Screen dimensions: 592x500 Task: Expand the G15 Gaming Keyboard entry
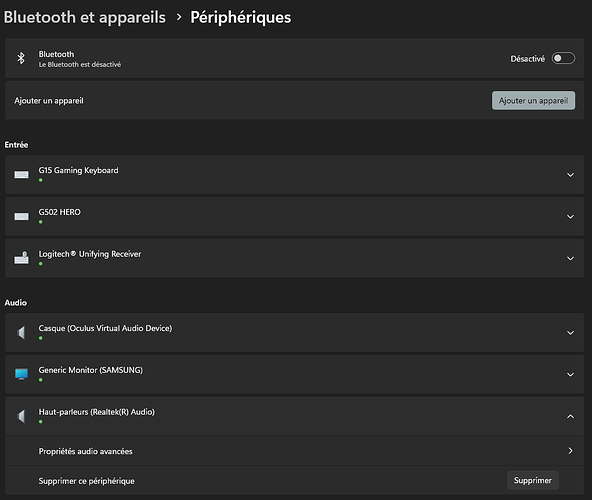click(570, 175)
